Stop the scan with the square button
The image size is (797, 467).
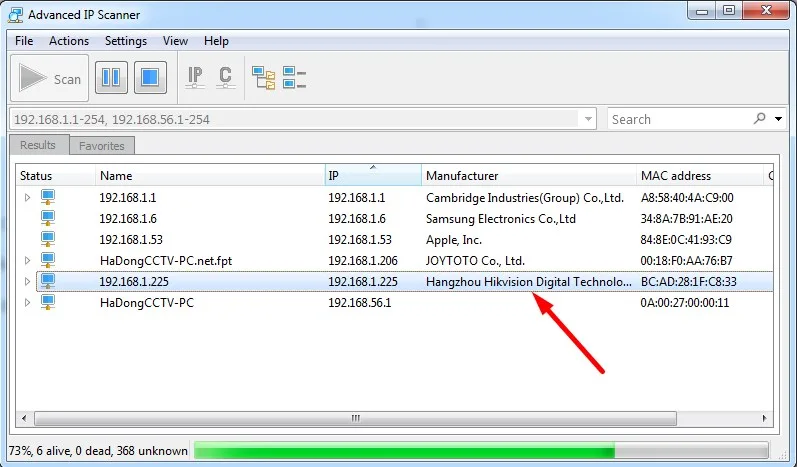[150, 78]
